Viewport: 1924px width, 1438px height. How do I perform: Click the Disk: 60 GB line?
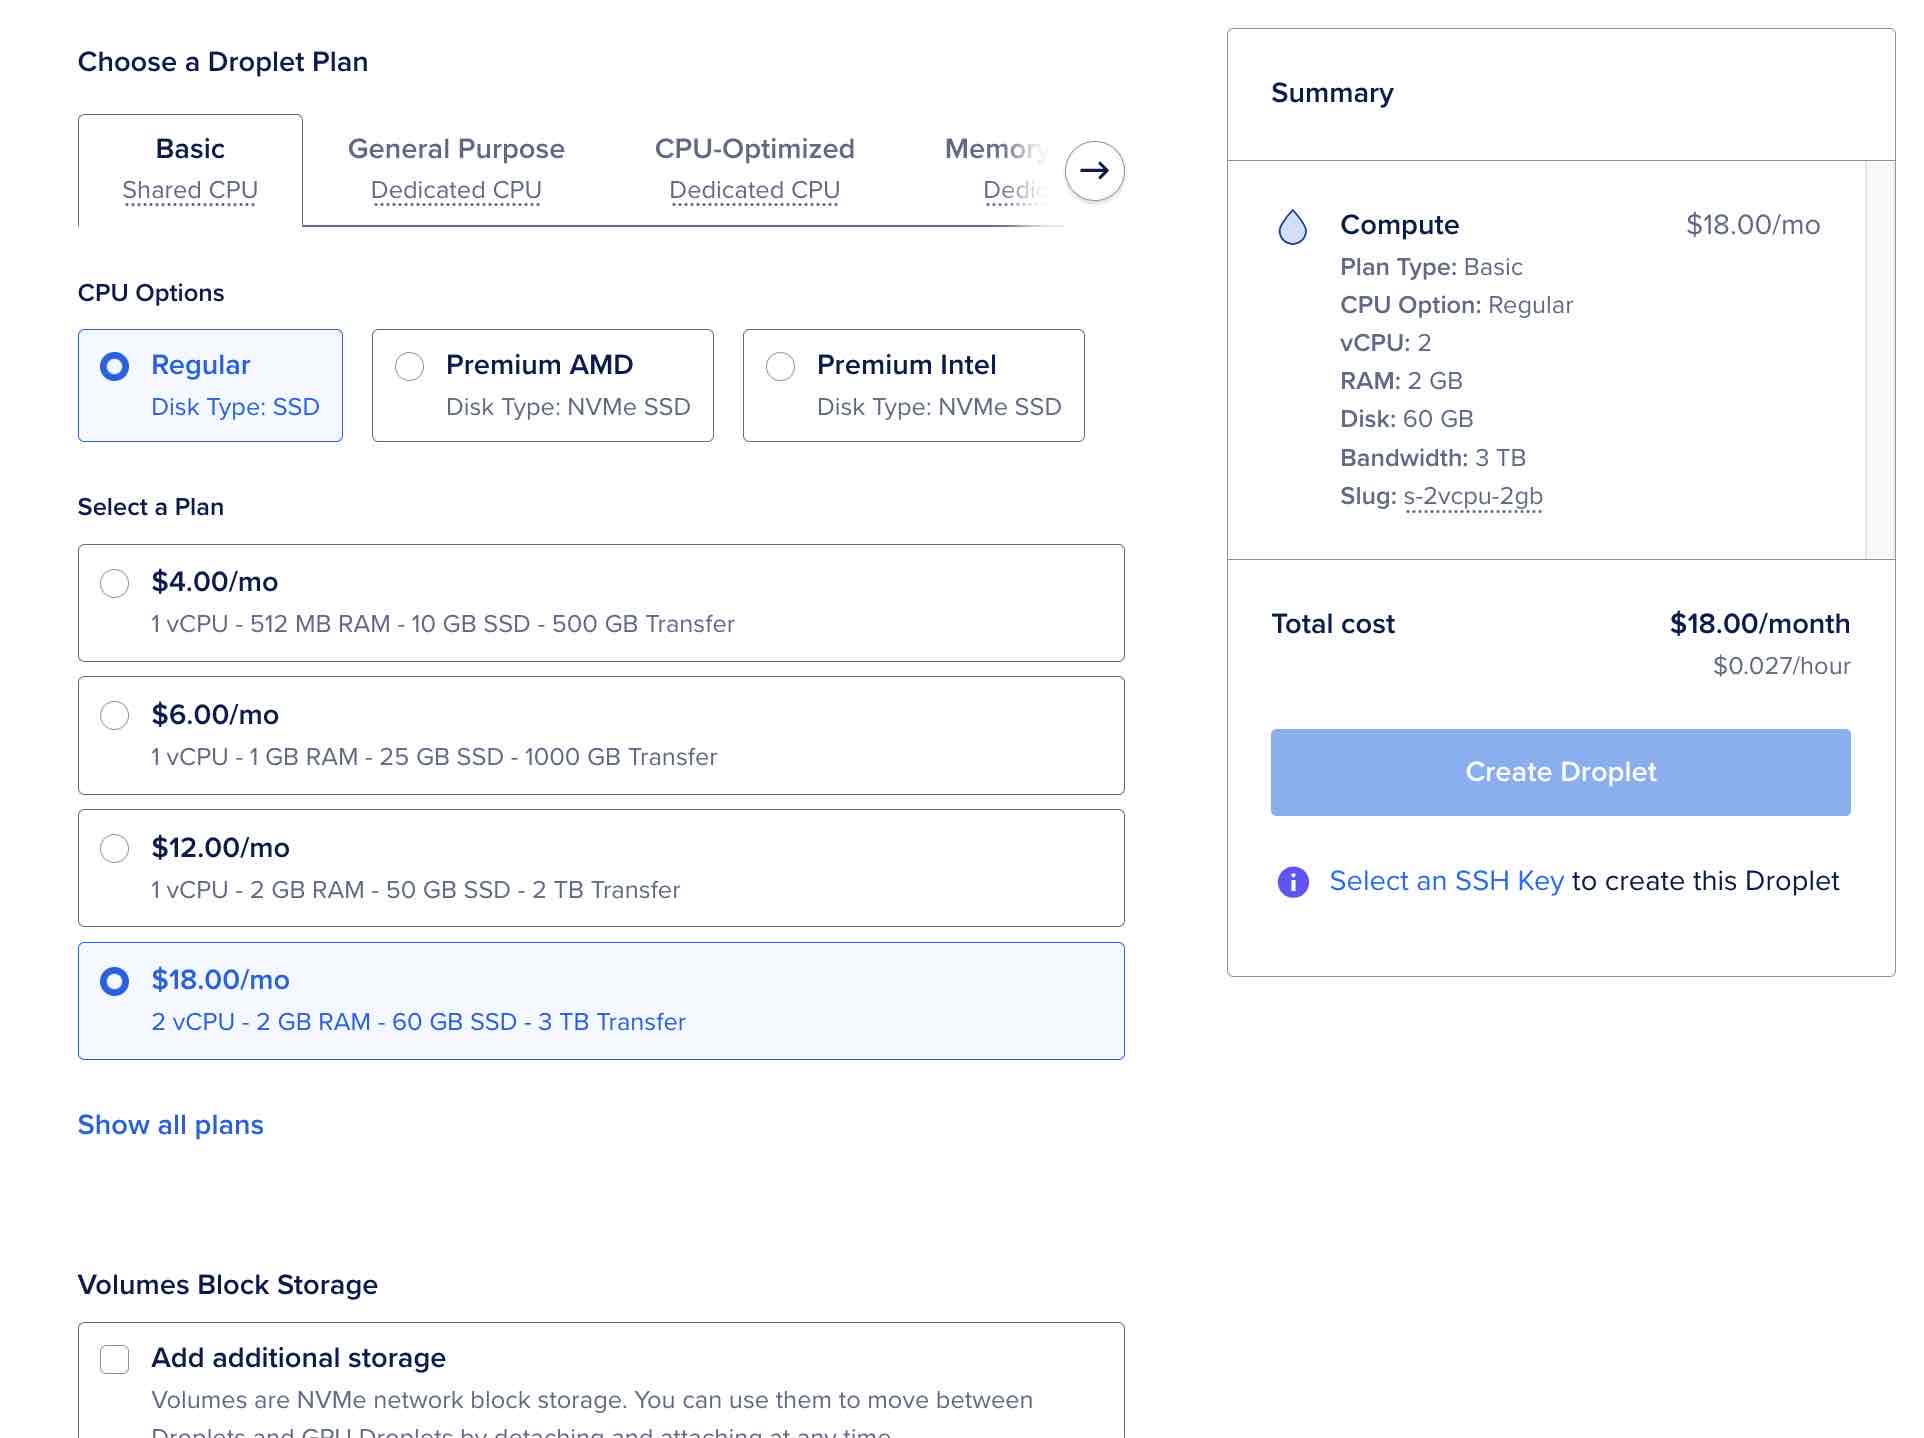pos(1407,419)
